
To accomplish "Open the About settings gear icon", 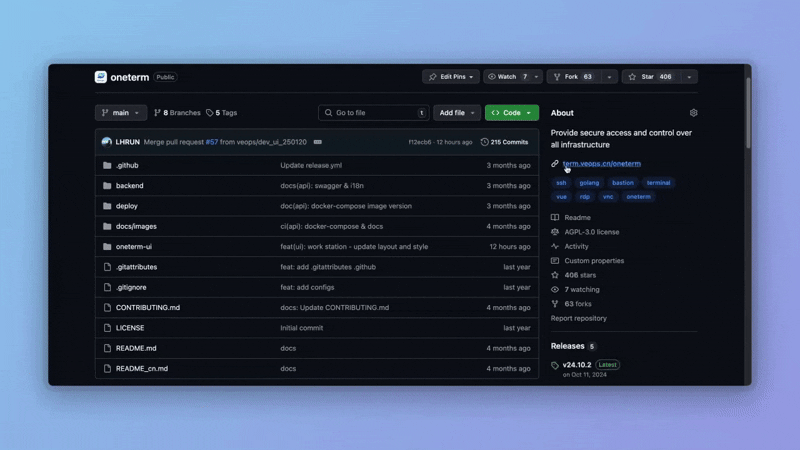I will click(693, 113).
